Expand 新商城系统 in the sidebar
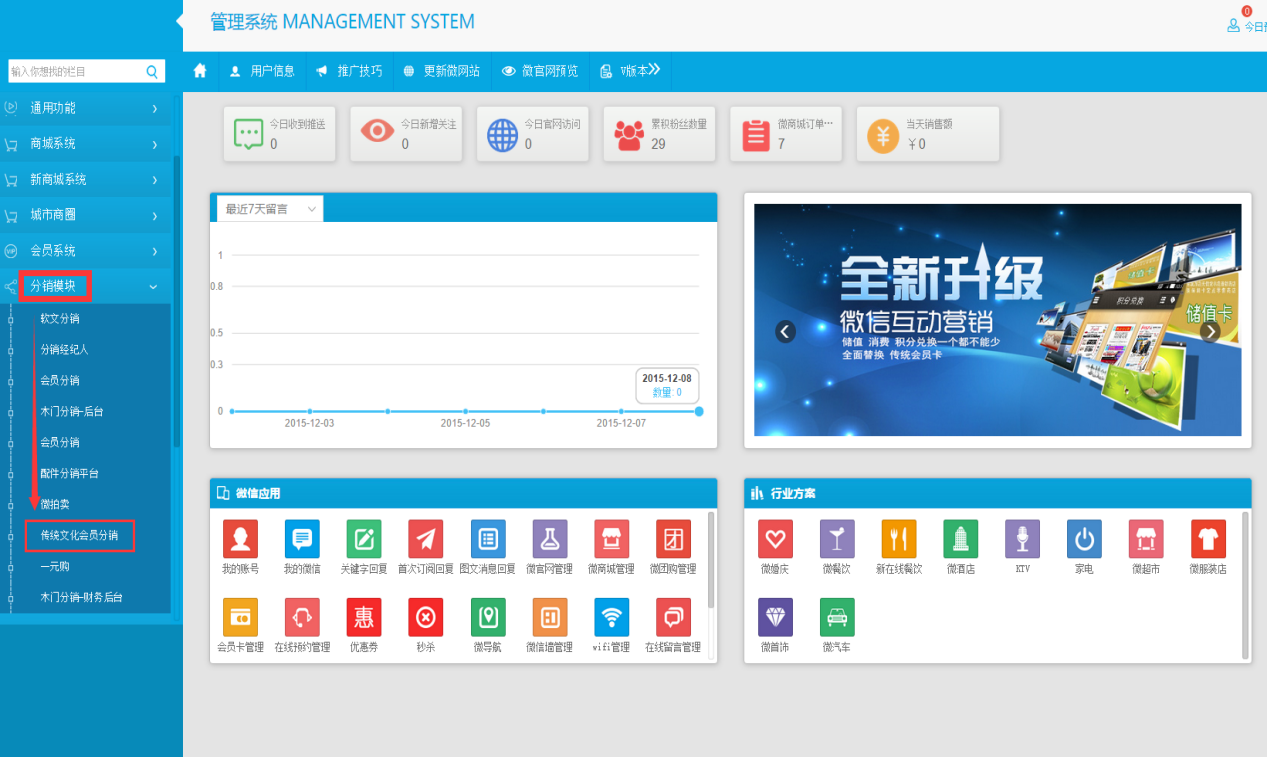 (86, 180)
